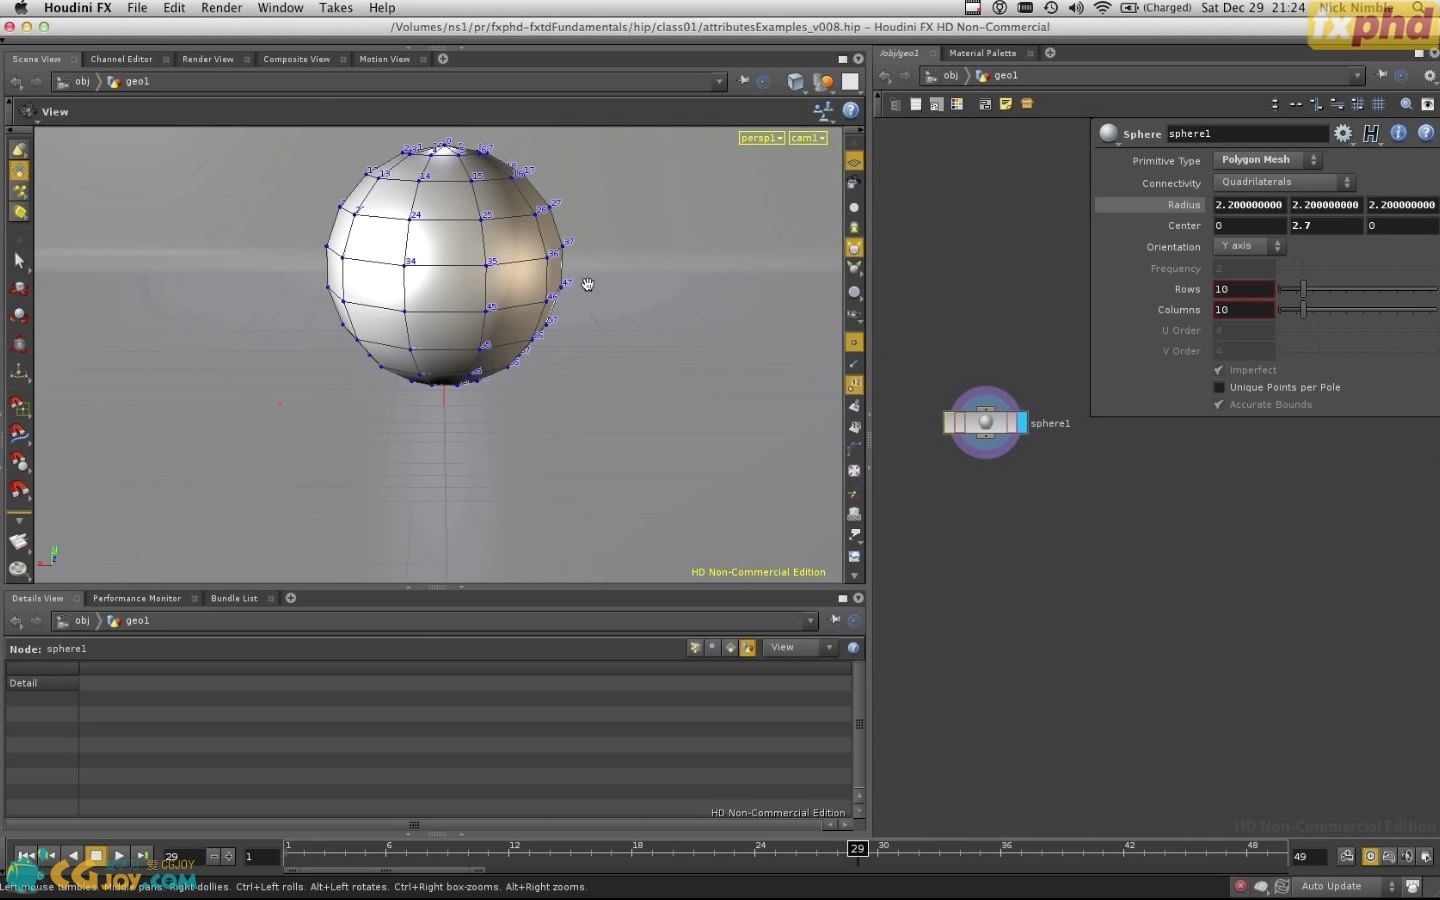
Task: Open the File menu
Action: (137, 7)
